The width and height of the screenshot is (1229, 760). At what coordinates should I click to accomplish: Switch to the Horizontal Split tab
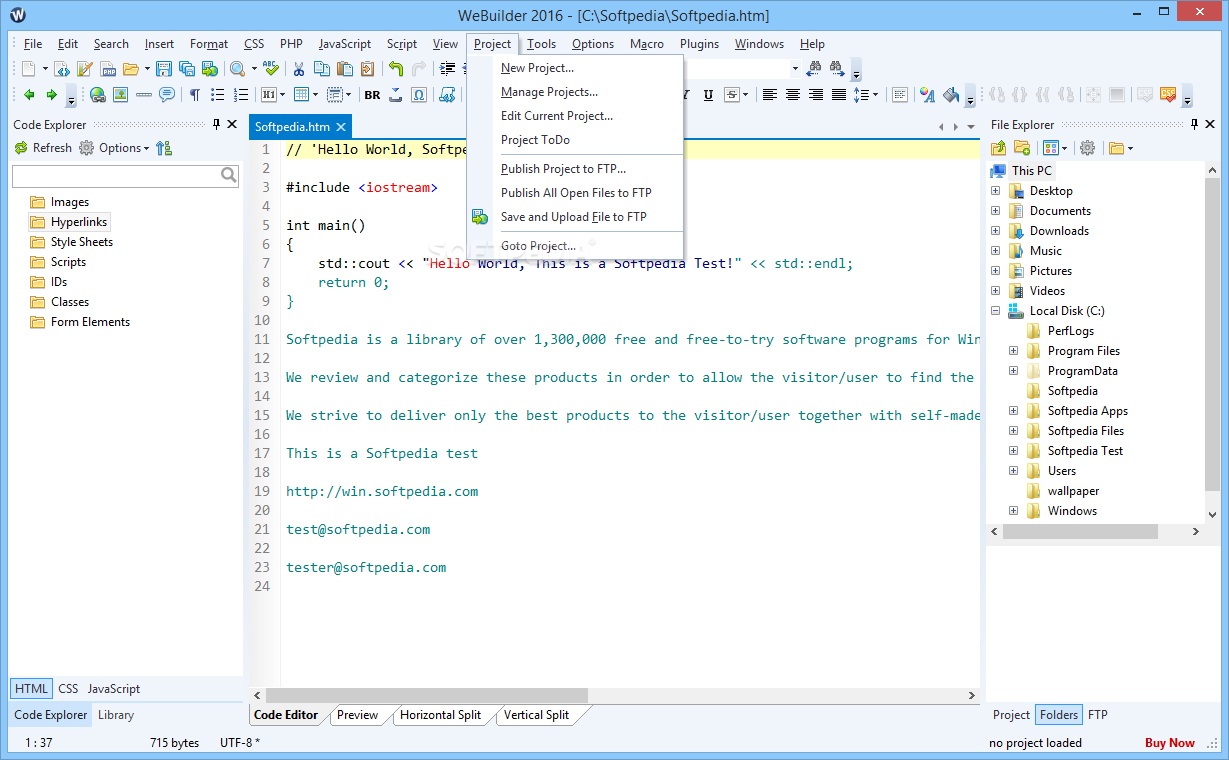(440, 715)
